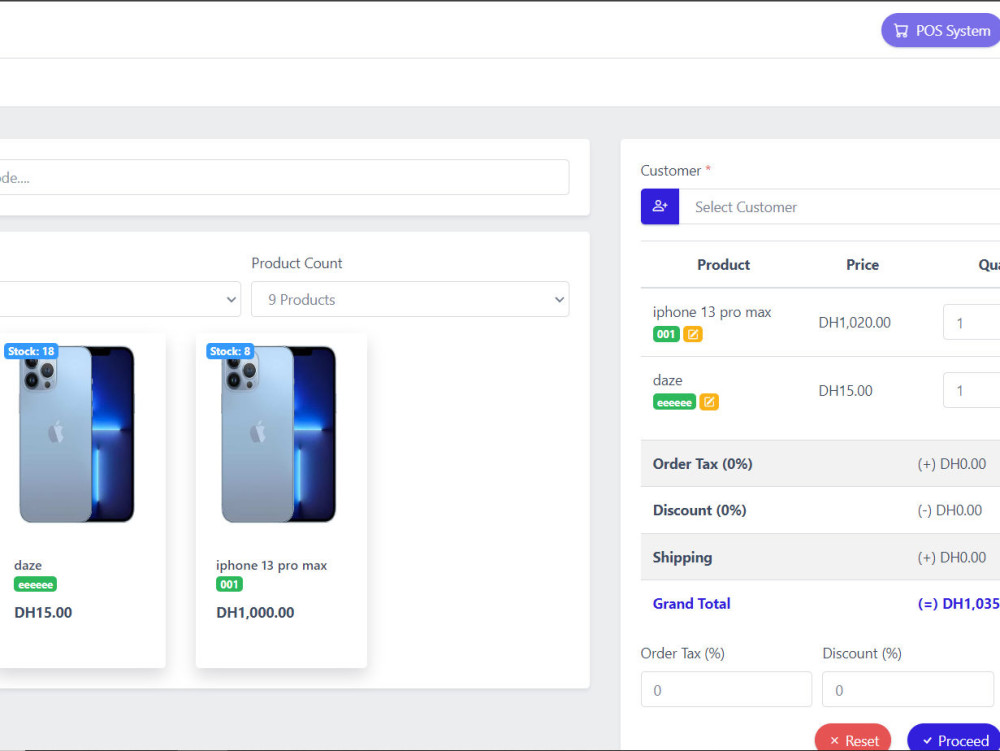Viewport: 1000px width, 751px height.
Task: Focus the daze quantity field
Action: pyautogui.click(x=971, y=390)
